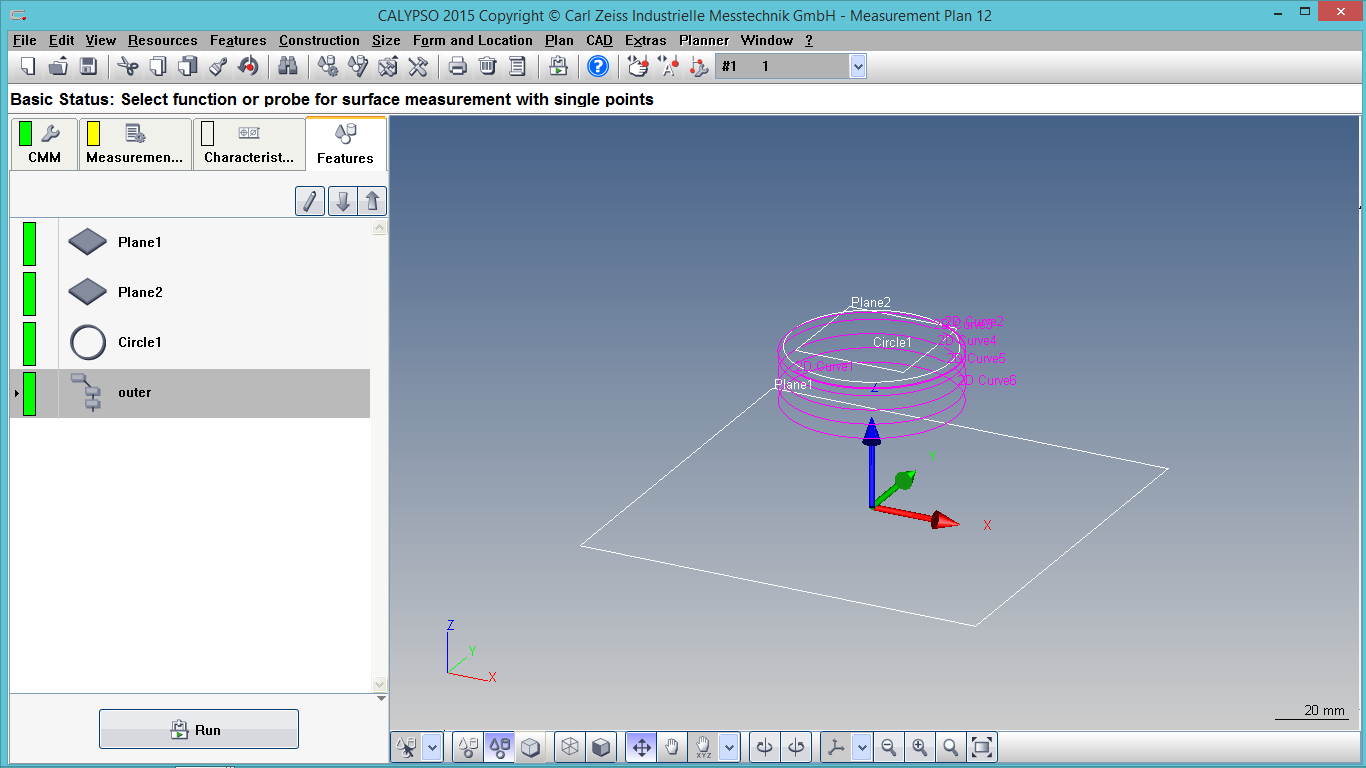Click the Circle1 label in the 3D view
Screen dimensions: 1366x768
(x=892, y=342)
